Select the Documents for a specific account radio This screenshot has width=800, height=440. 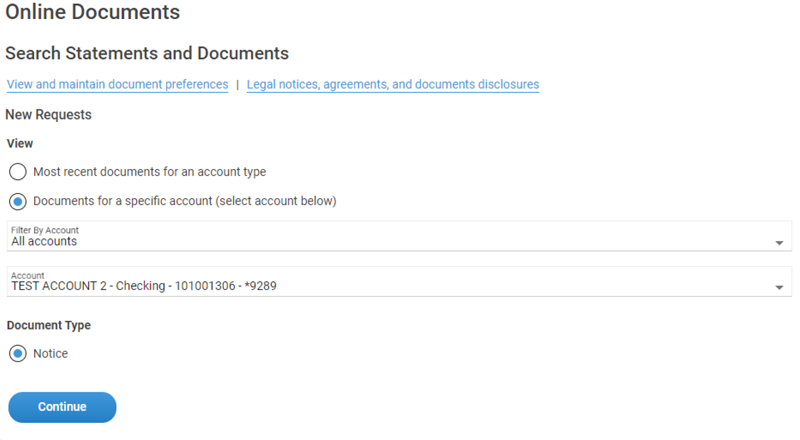point(18,201)
